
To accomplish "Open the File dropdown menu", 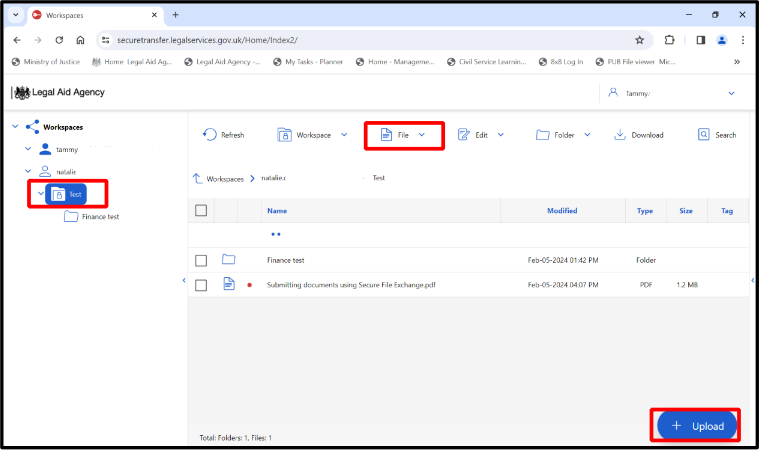I will [404, 135].
